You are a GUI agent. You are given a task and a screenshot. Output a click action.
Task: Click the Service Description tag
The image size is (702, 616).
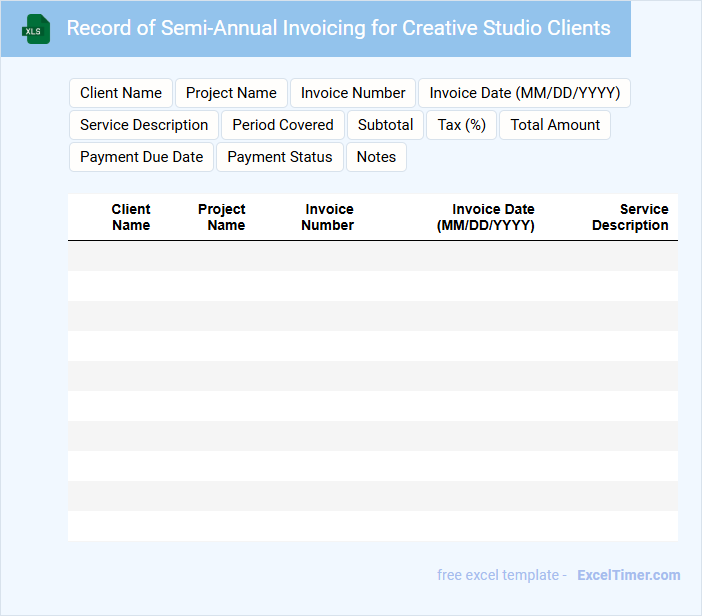pyautogui.click(x=144, y=125)
